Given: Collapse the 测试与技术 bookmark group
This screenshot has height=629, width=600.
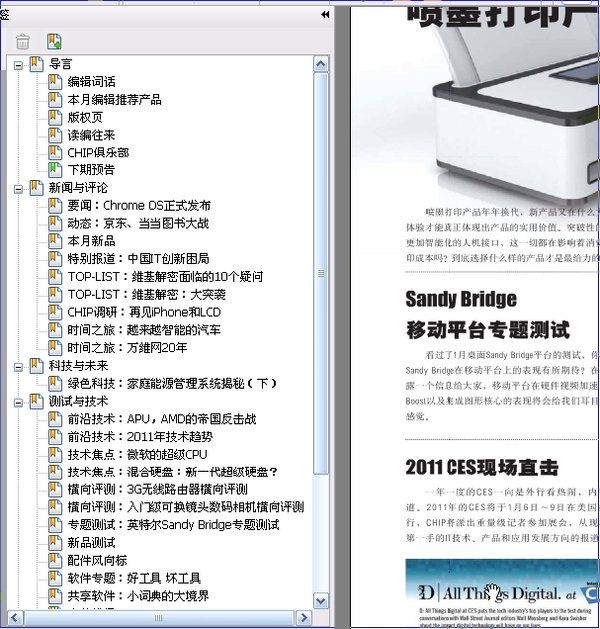Looking at the screenshot, I should click(x=18, y=402).
